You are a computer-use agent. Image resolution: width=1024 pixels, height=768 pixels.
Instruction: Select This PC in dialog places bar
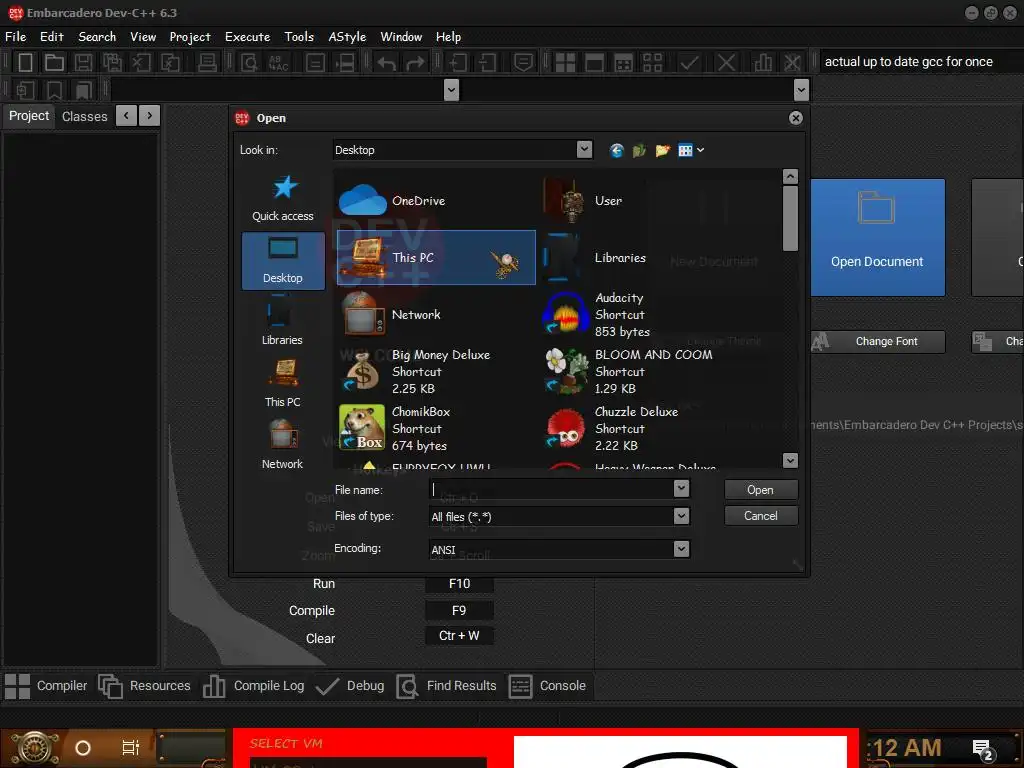283,384
